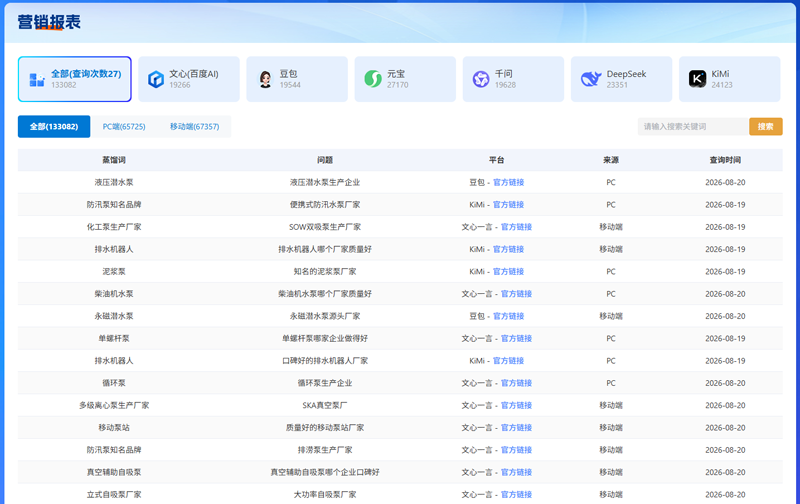Select the 全部(查询次数27) platform card
The height and width of the screenshot is (504, 800).
pos(74,79)
